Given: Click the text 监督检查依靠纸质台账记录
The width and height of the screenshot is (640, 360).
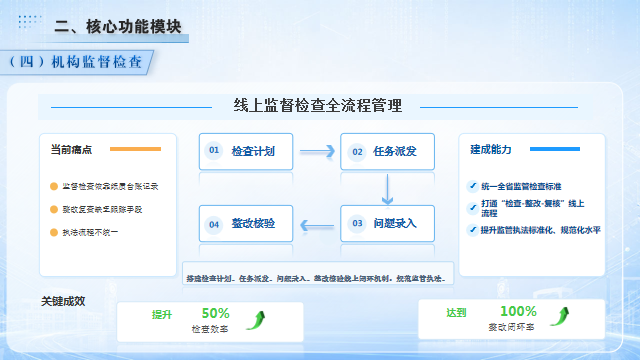Looking at the screenshot, I should tap(110, 187).
